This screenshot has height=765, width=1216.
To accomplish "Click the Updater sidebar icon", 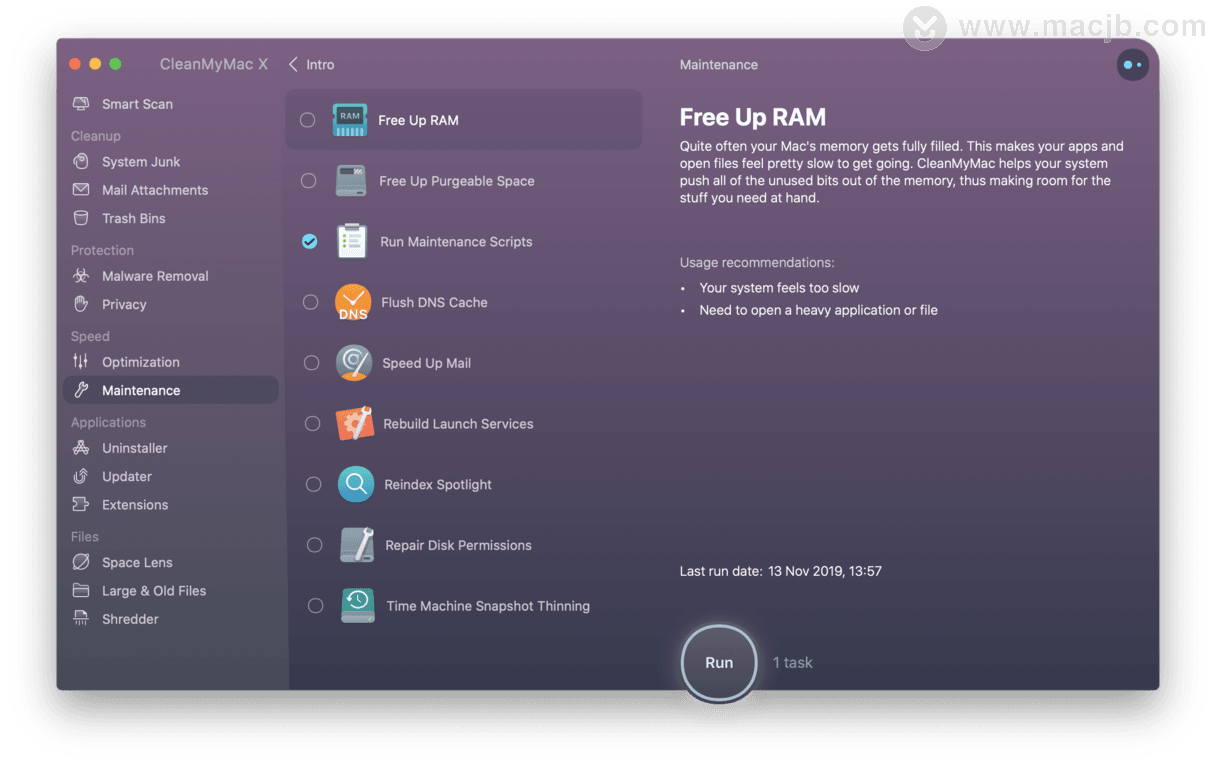I will (81, 476).
